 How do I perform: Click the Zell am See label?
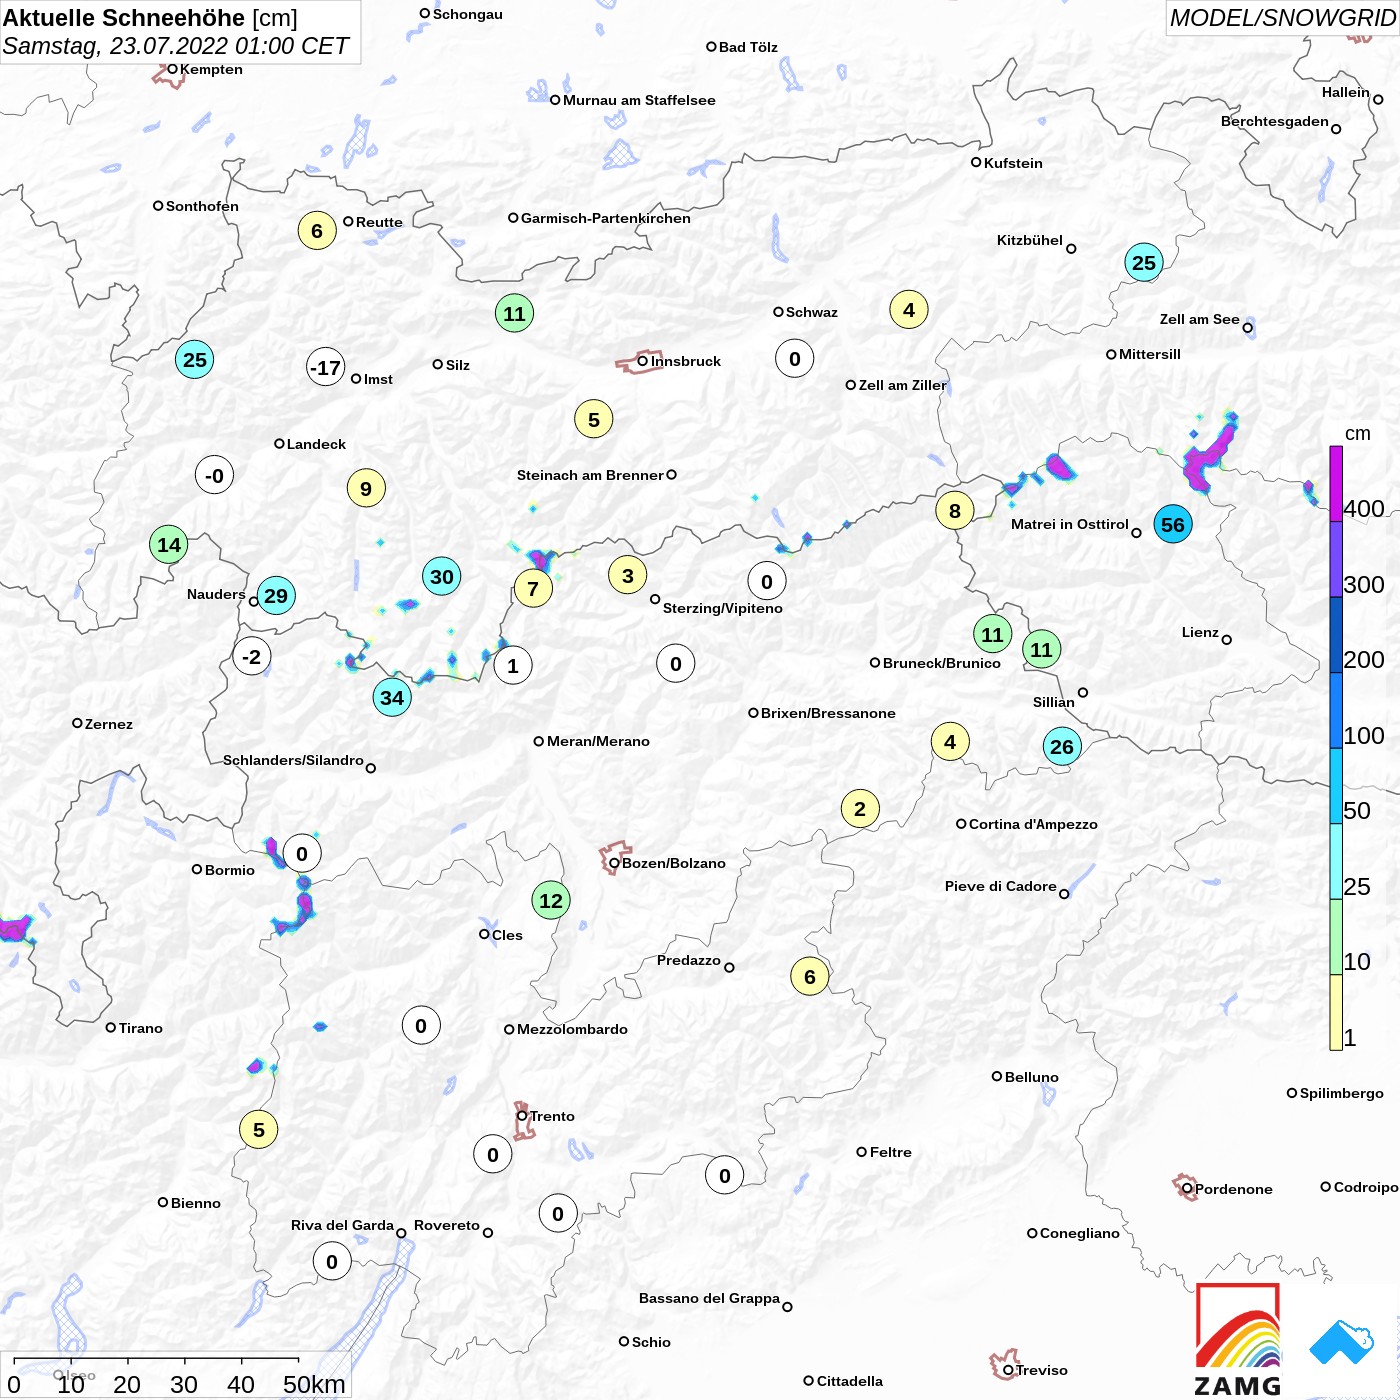pyautogui.click(x=1199, y=319)
